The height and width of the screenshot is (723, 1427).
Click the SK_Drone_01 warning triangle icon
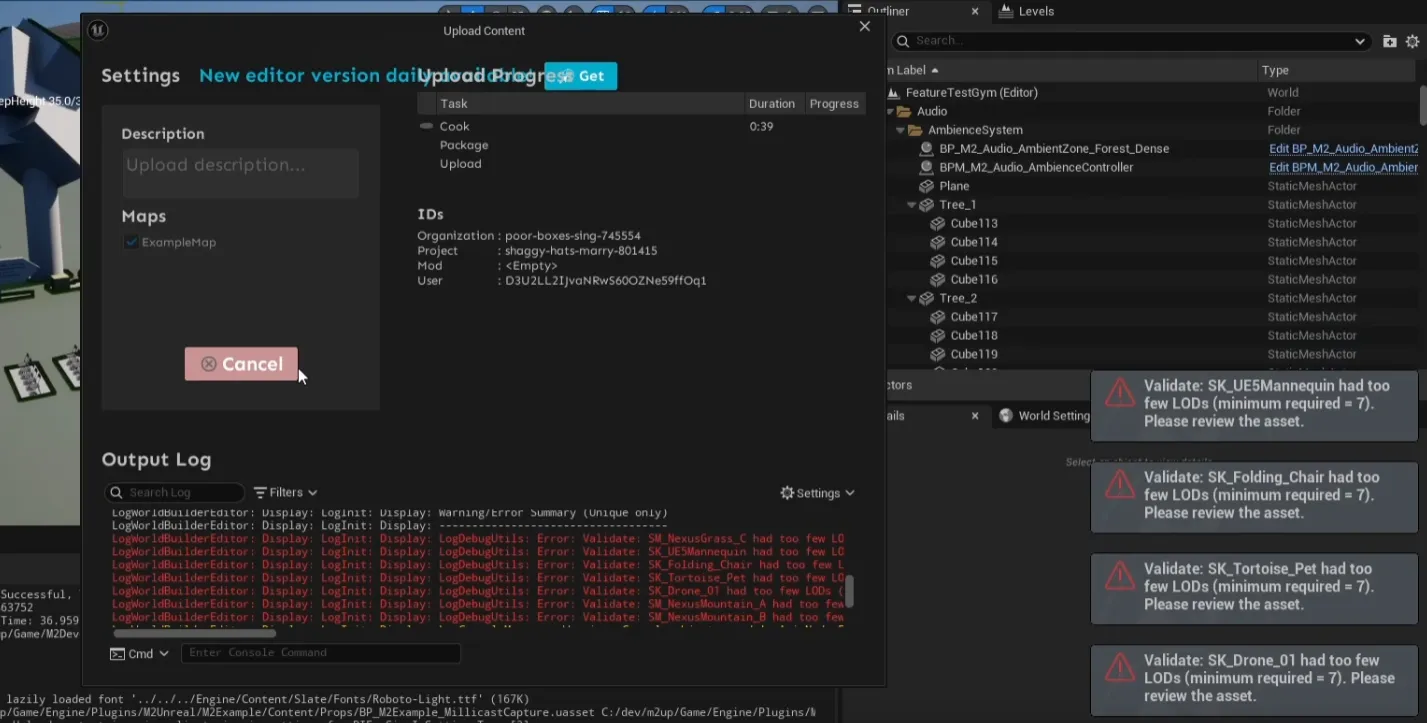(x=1119, y=667)
